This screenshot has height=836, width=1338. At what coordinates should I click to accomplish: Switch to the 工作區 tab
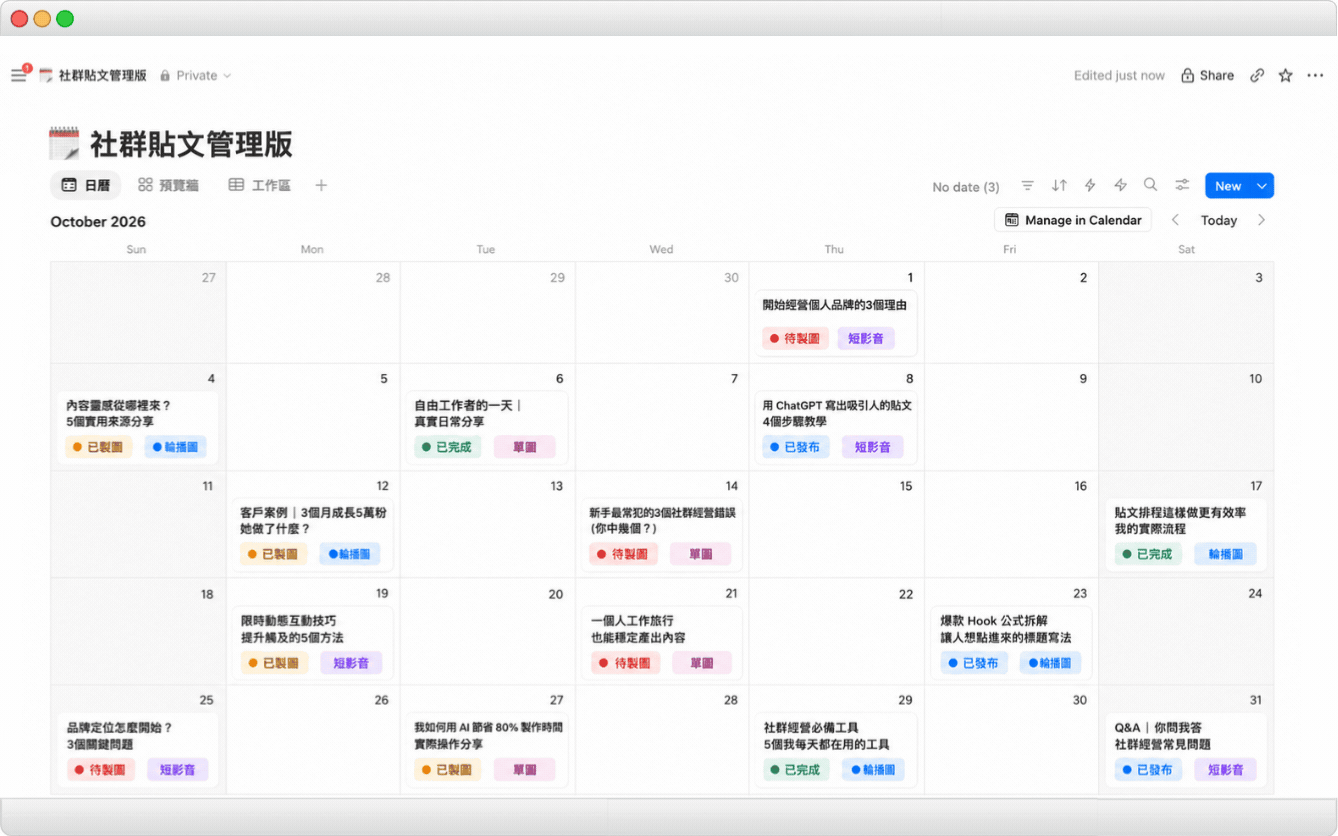click(260, 185)
